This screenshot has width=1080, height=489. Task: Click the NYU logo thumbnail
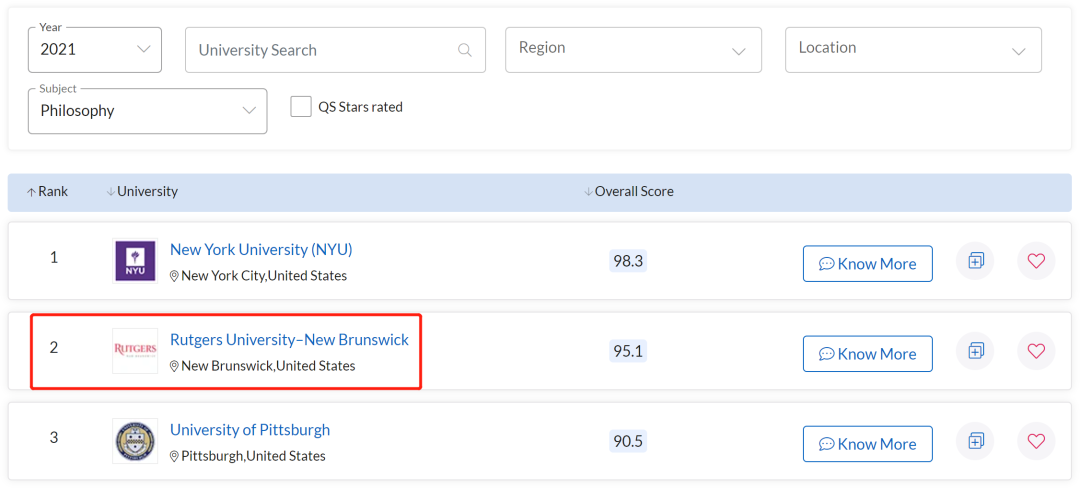pos(135,261)
